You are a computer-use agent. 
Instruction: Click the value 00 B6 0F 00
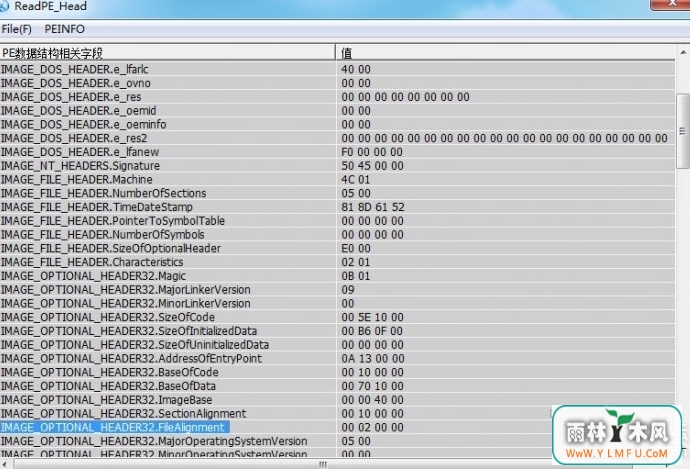tap(372, 331)
